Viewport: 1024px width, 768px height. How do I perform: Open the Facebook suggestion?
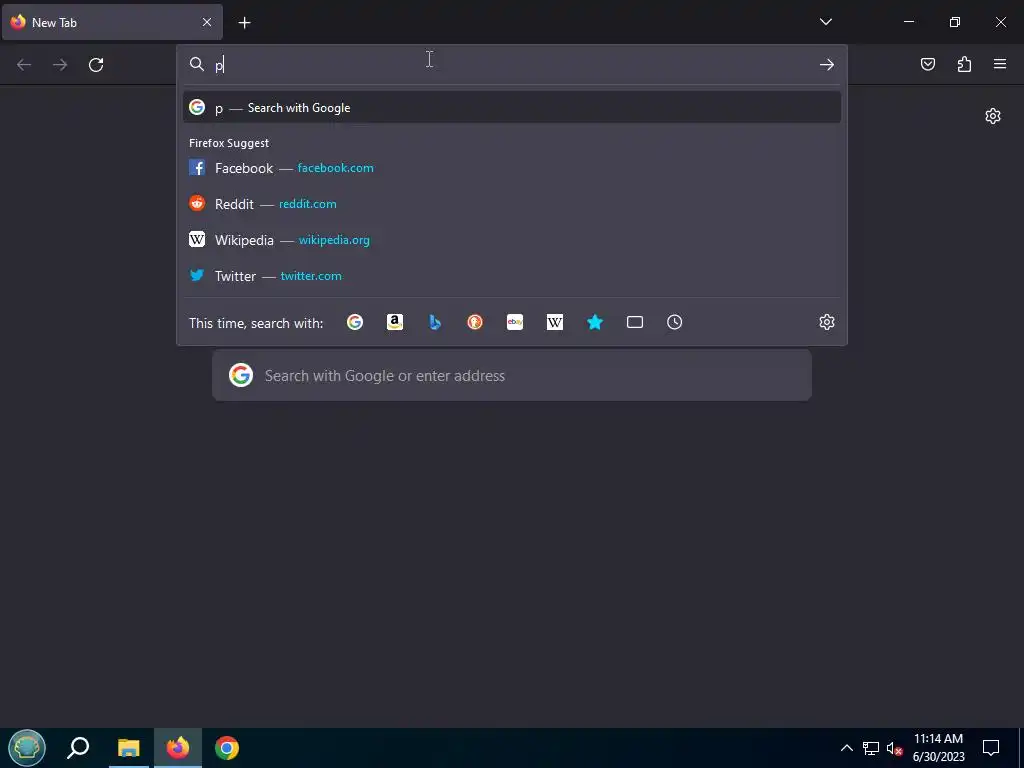point(512,168)
